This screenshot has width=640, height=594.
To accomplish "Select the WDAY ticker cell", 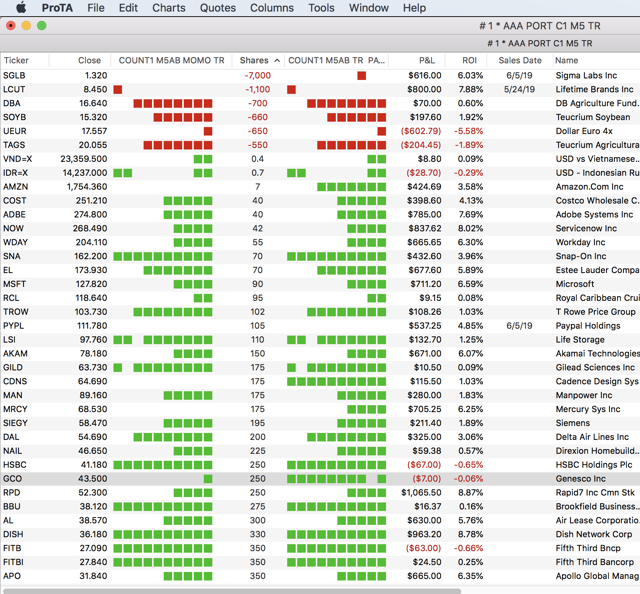I will (16, 242).
